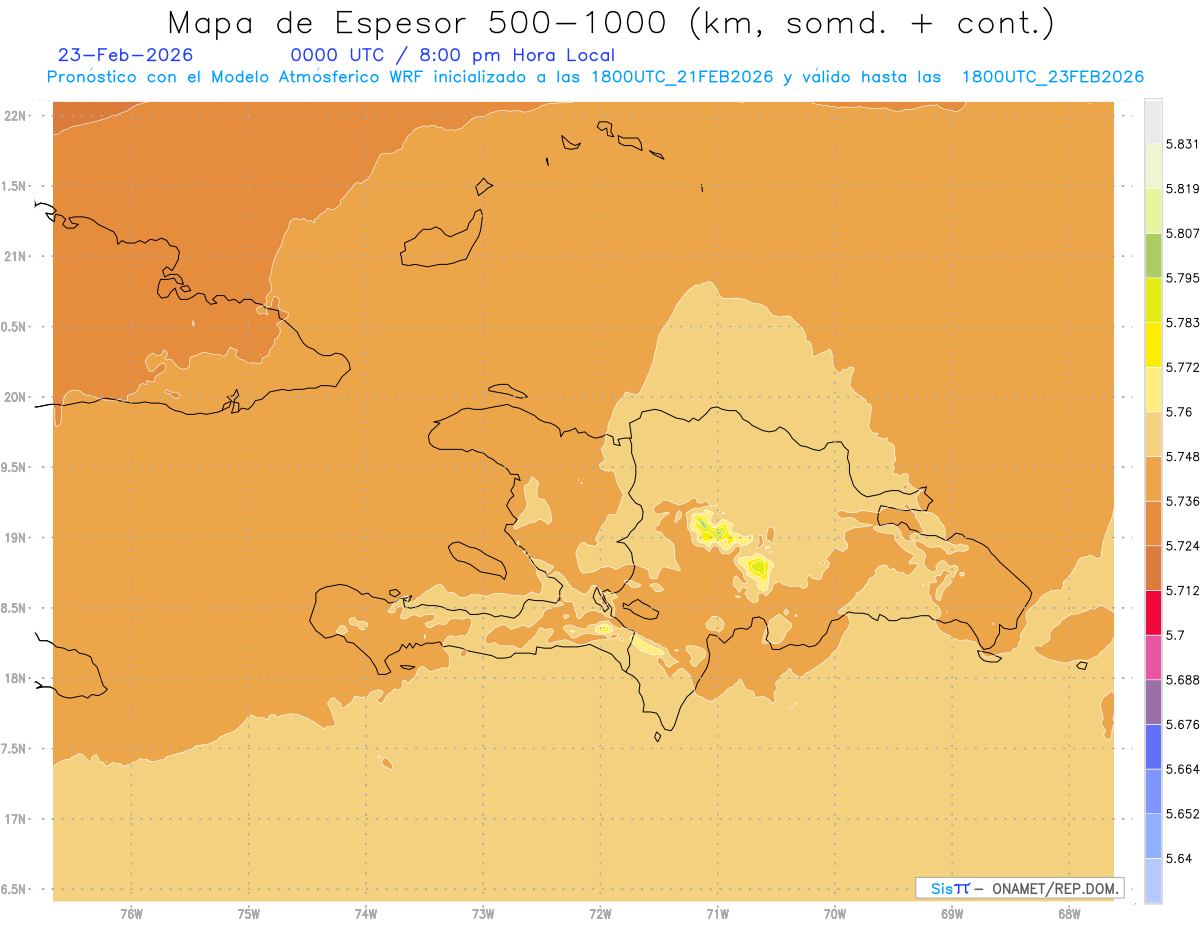Click the 73W longitude axis label
Screen dimensions: 1200x927
pos(483,913)
